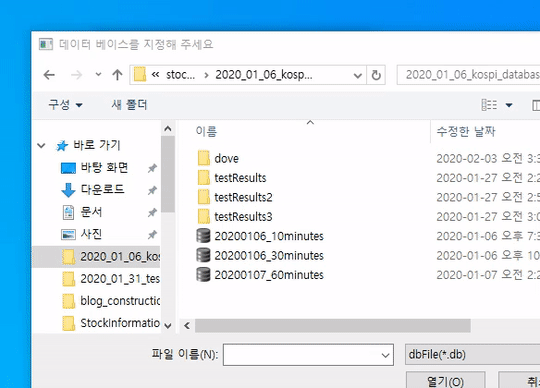Viewport: 540px width, 388px height.
Task: Click the dove folder icon
Action: click(204, 158)
